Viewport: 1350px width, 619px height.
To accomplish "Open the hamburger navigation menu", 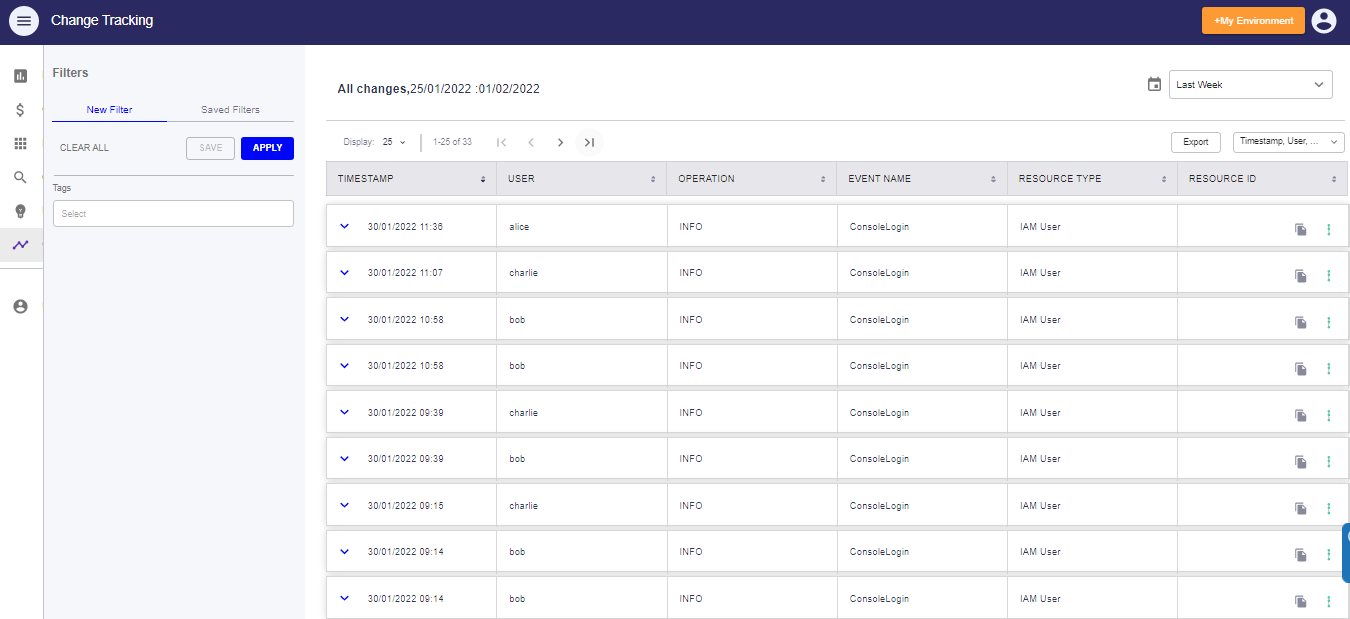I will [x=24, y=21].
